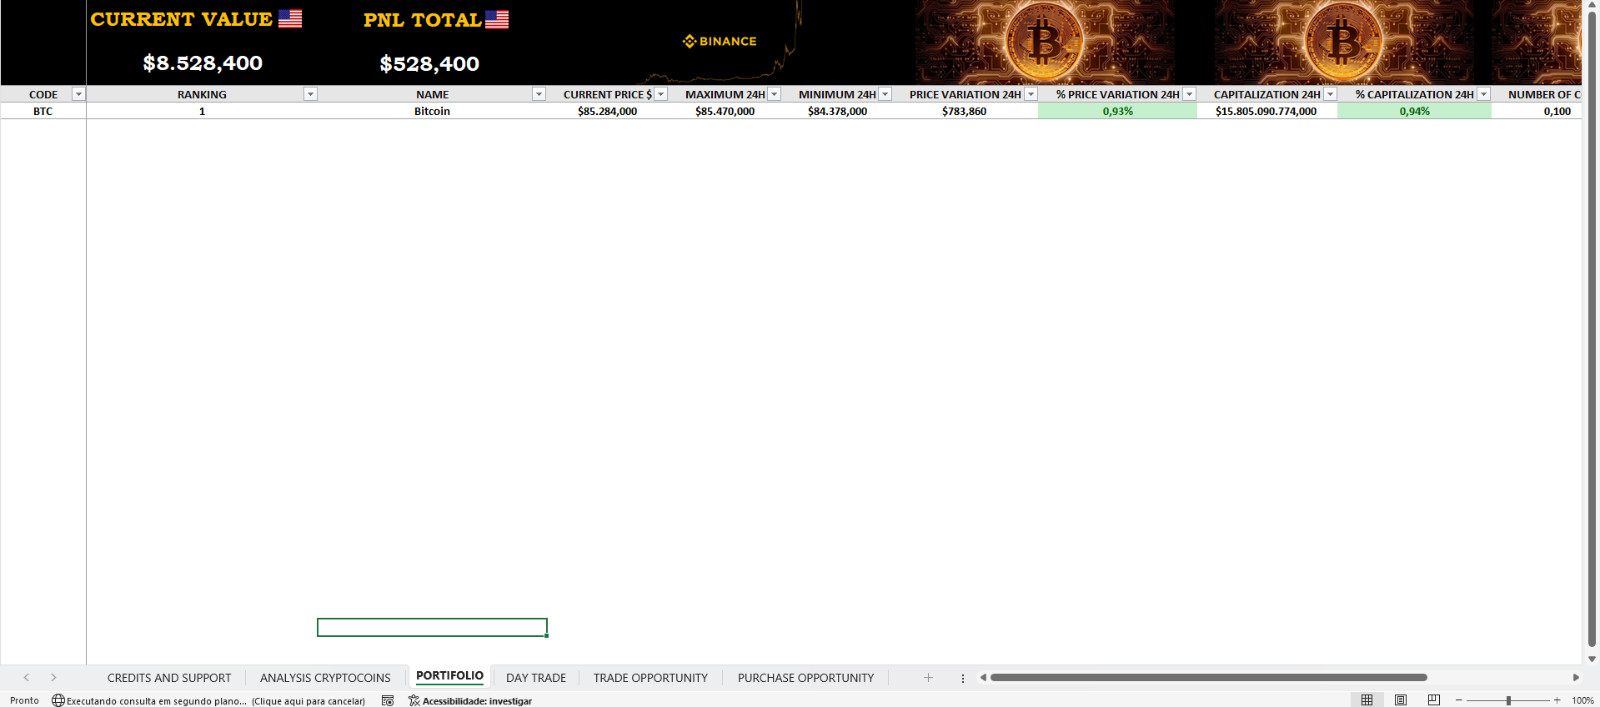Switch to the CREDITS AND SUPPORT sheet
1600x707 pixels.
(169, 678)
